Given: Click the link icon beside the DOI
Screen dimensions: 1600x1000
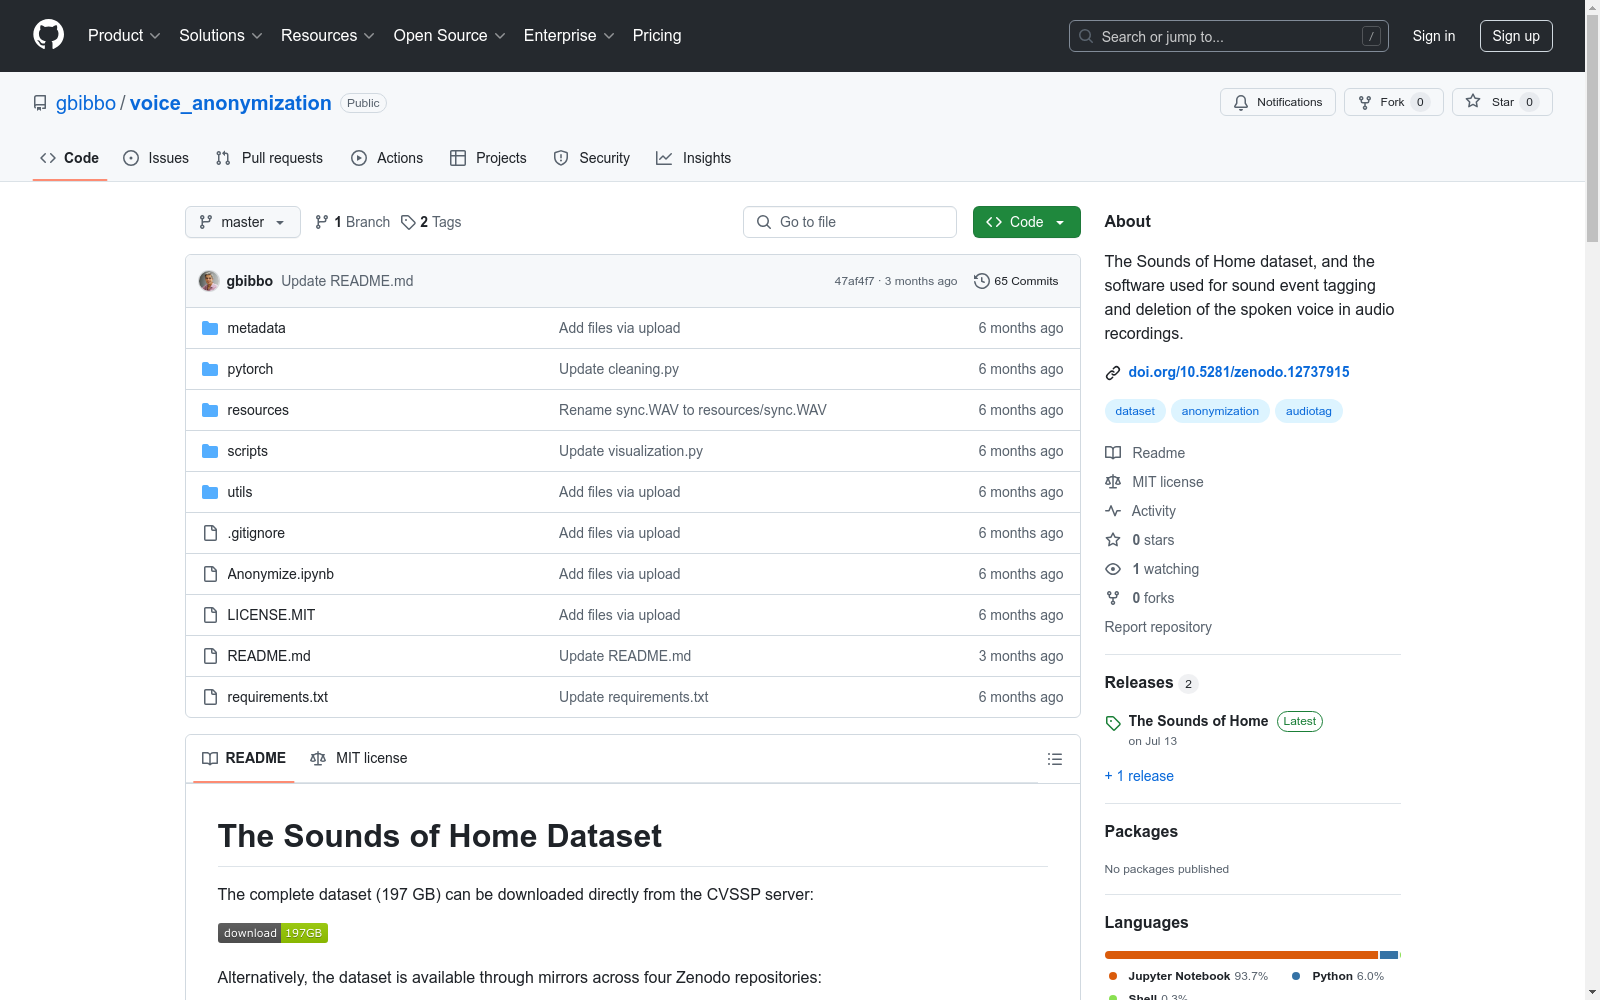Looking at the screenshot, I should [x=1113, y=373].
